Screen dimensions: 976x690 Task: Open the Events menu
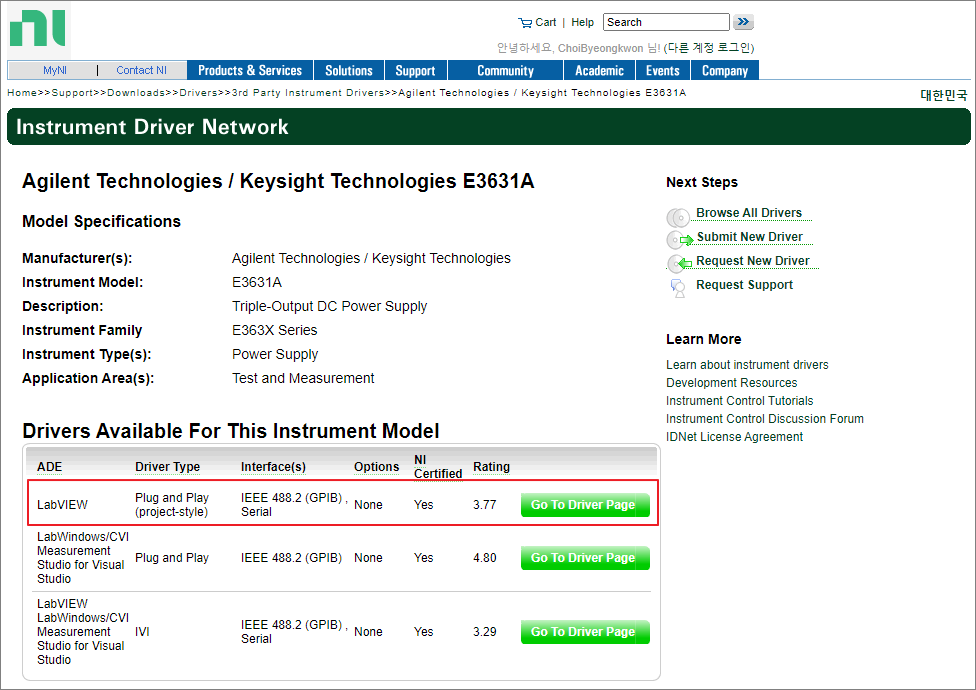[662, 70]
